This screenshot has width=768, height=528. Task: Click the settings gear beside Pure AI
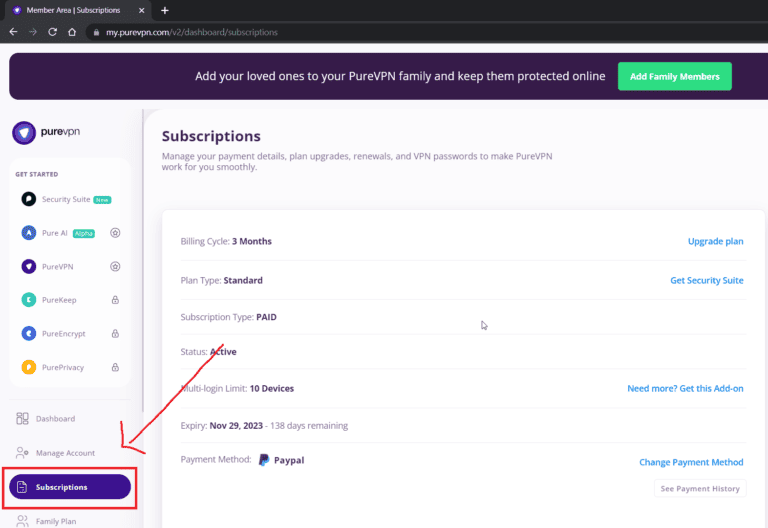(x=115, y=233)
